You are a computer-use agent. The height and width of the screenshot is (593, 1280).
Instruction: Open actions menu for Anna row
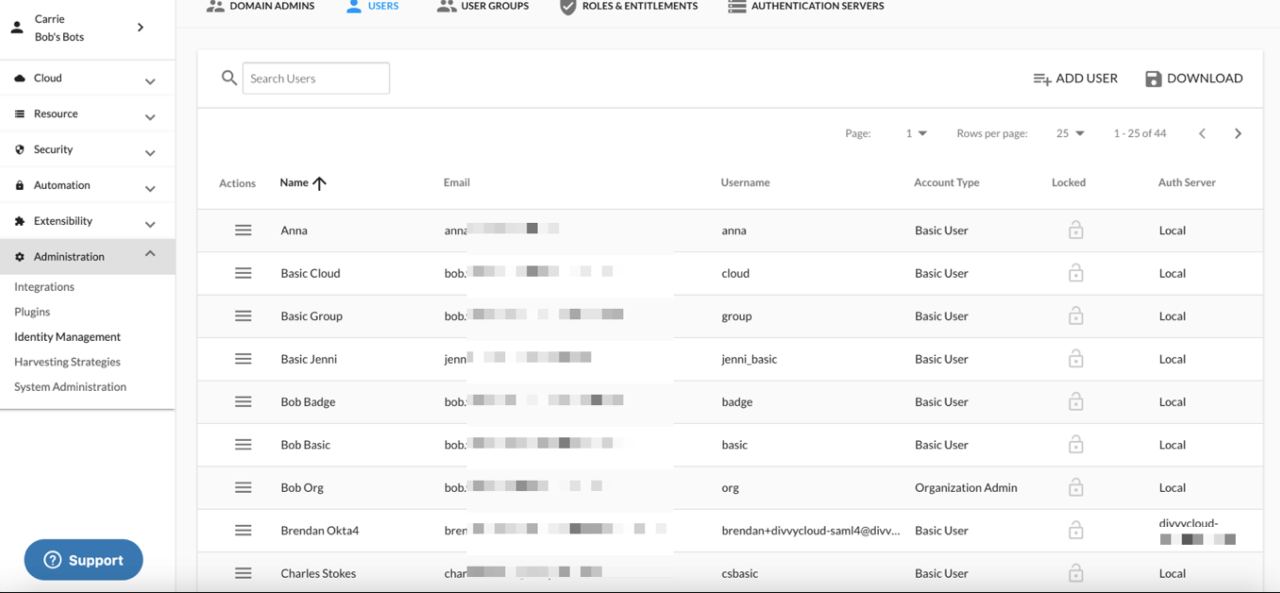[x=243, y=230]
